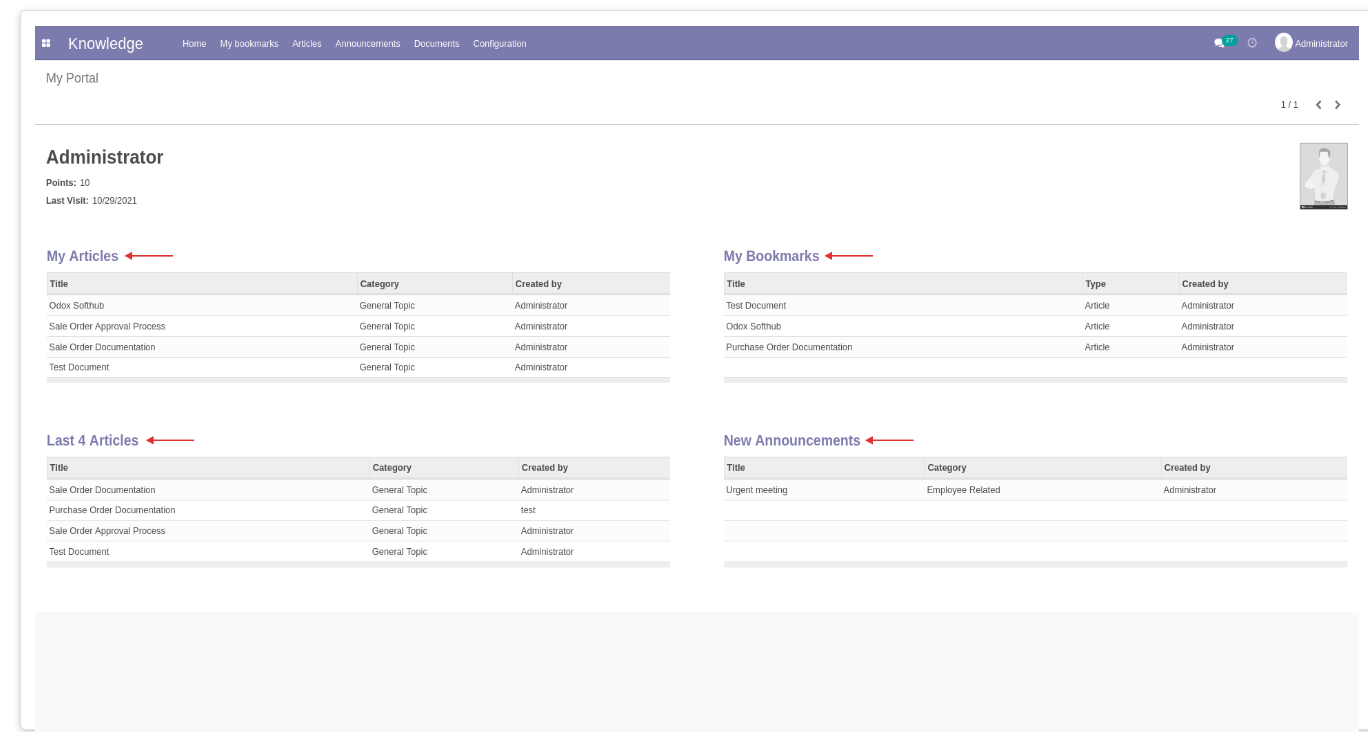This screenshot has height=732, width=1368.
Task: Go to previous record with pager arrow
Action: (1319, 105)
